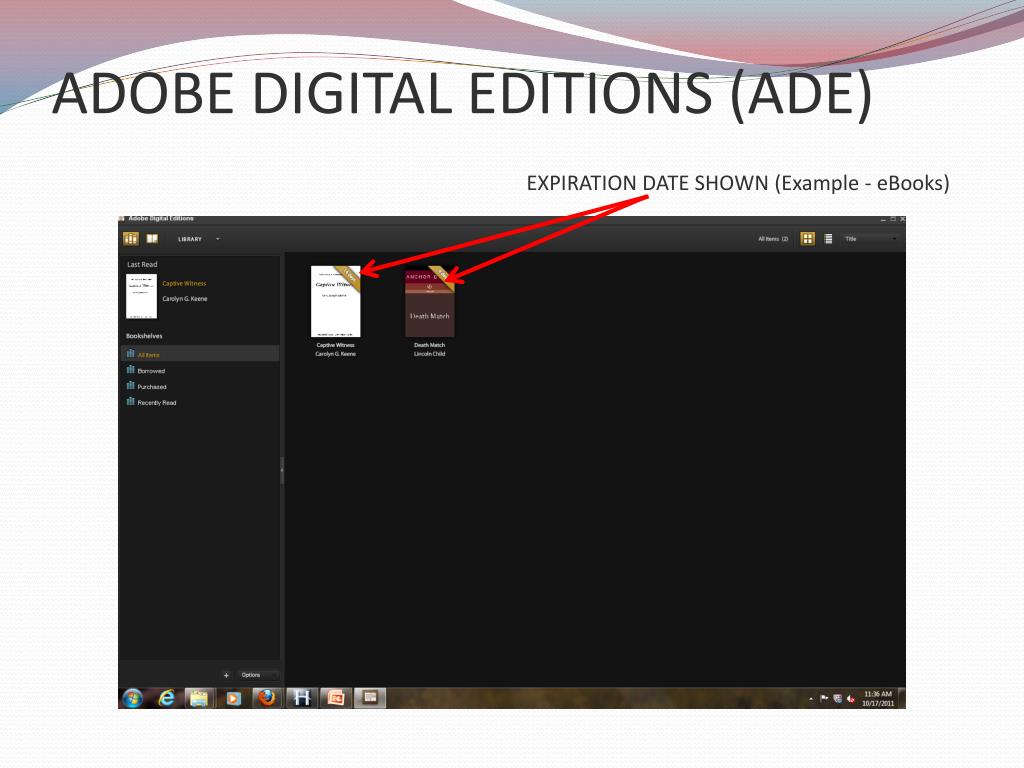Switch to Reading view icon
This screenshot has height=768, width=1024.
pyautogui.click(x=152, y=238)
